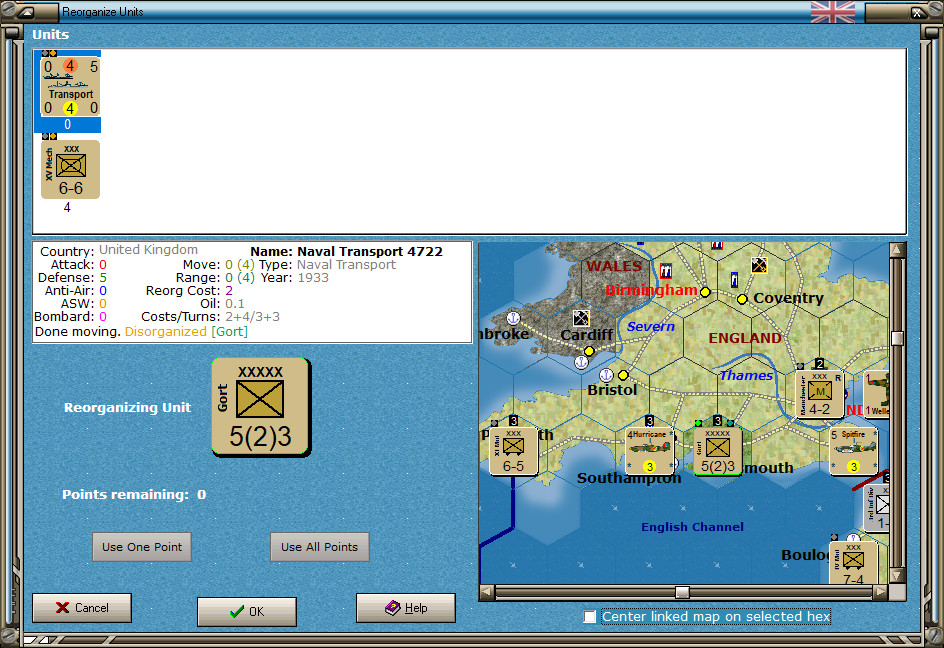
Task: Select the XV Mech 6-6 unit counter
Action: [x=70, y=170]
